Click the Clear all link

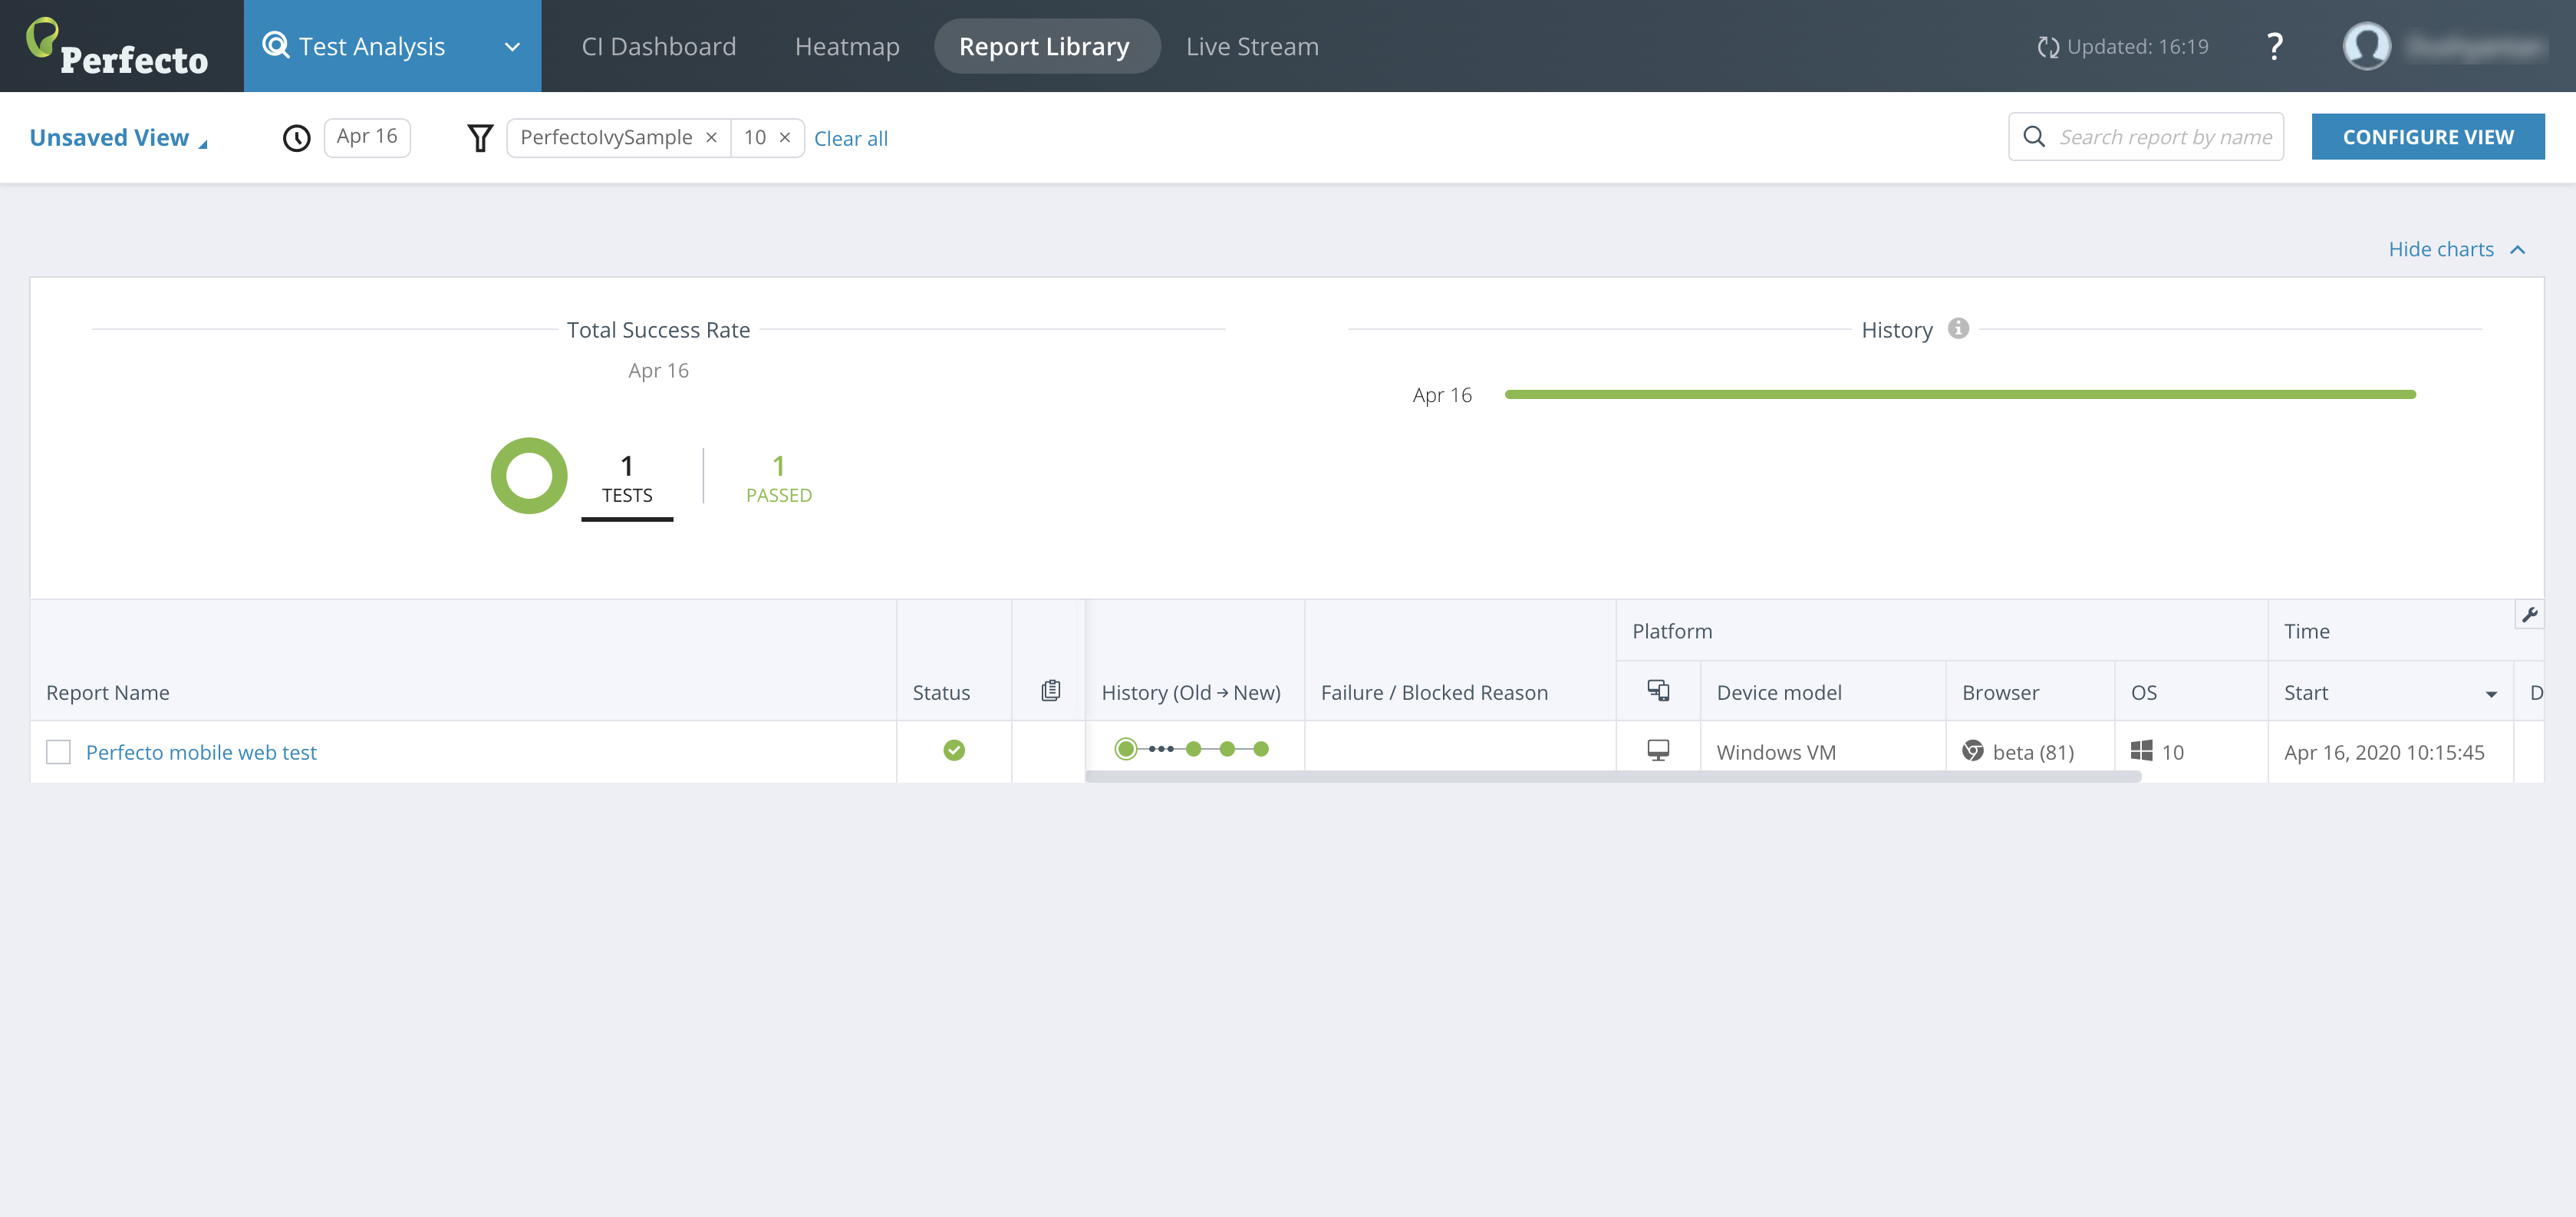pos(850,139)
